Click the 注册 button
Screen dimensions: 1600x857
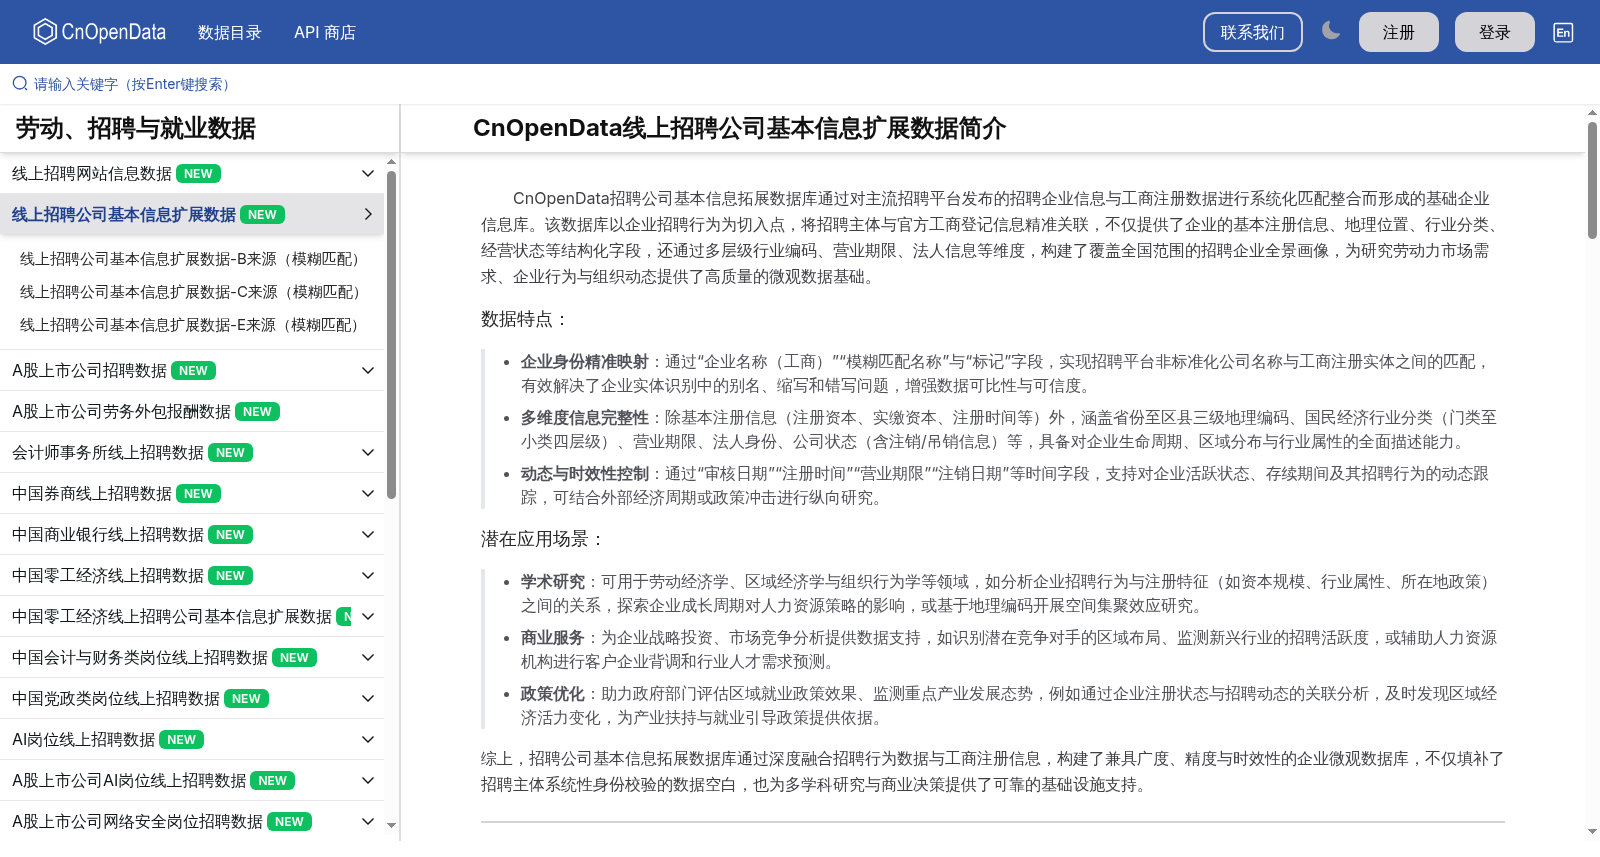pos(1399,32)
